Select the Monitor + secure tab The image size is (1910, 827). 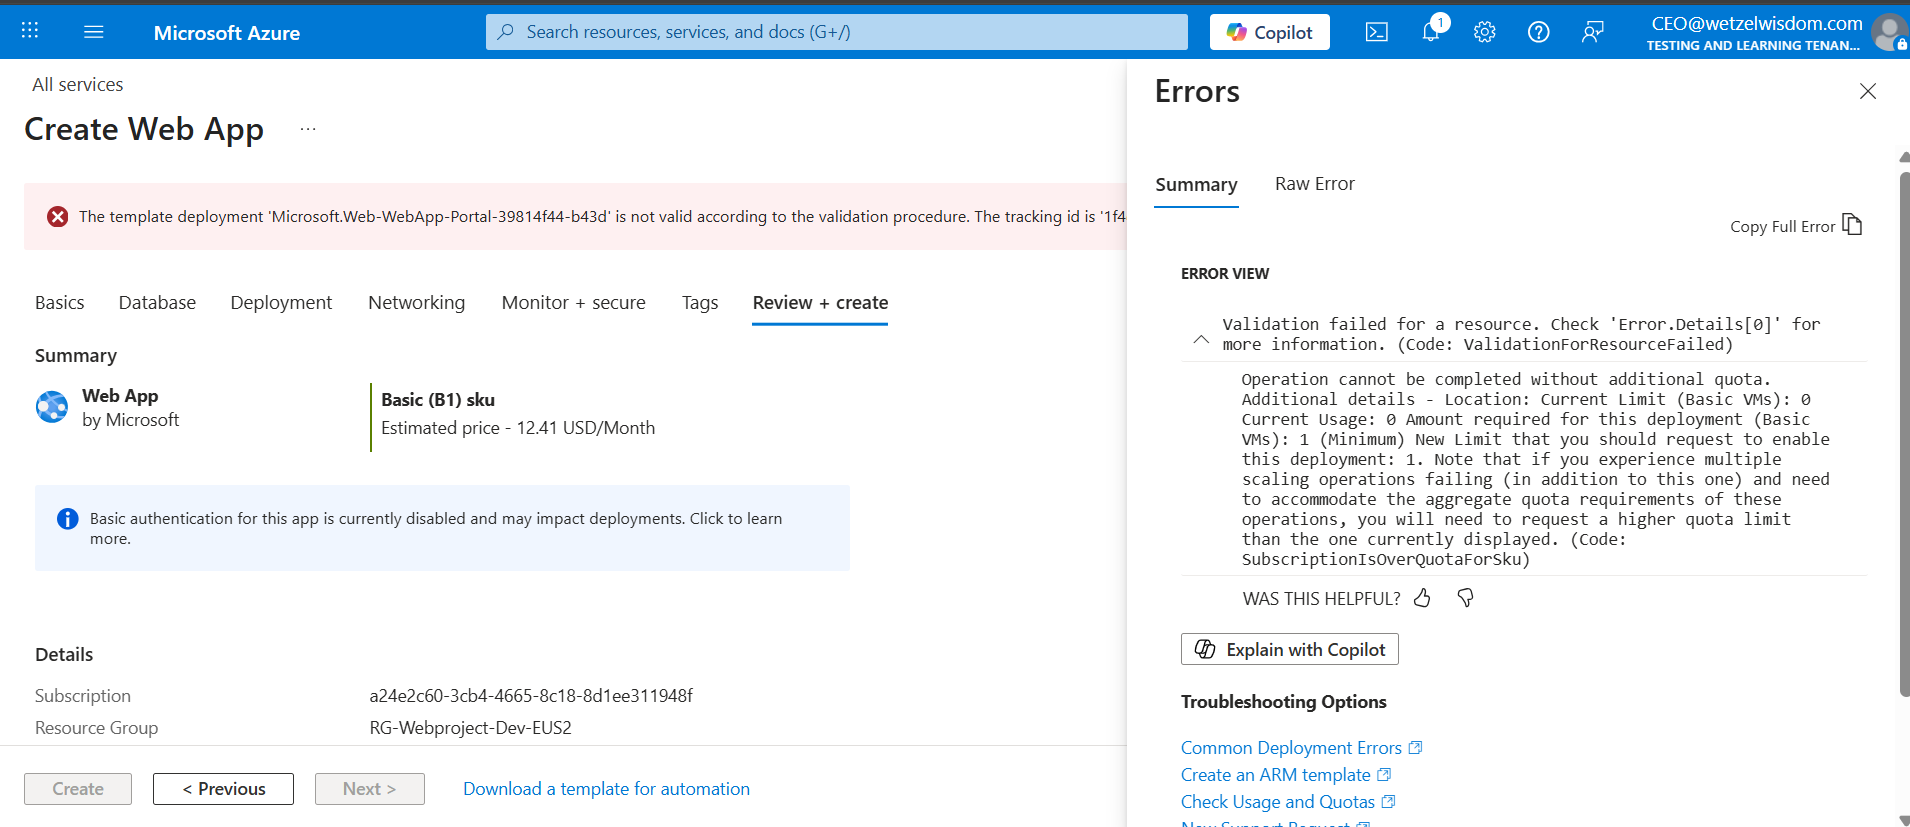click(x=573, y=303)
